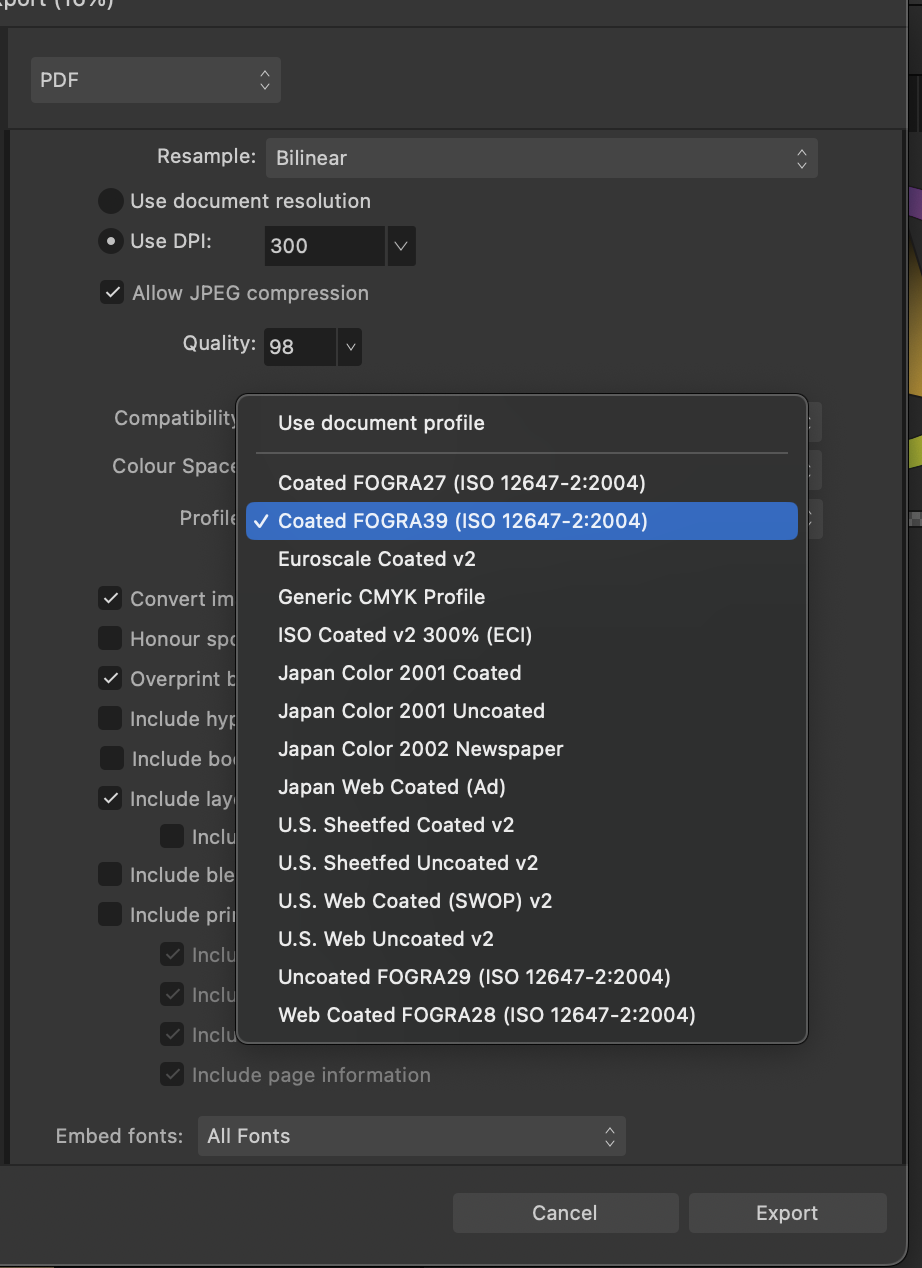This screenshot has height=1268, width=922.
Task: Pick U.S. Web Coated (SWOP) v2 profile
Action: tap(415, 900)
